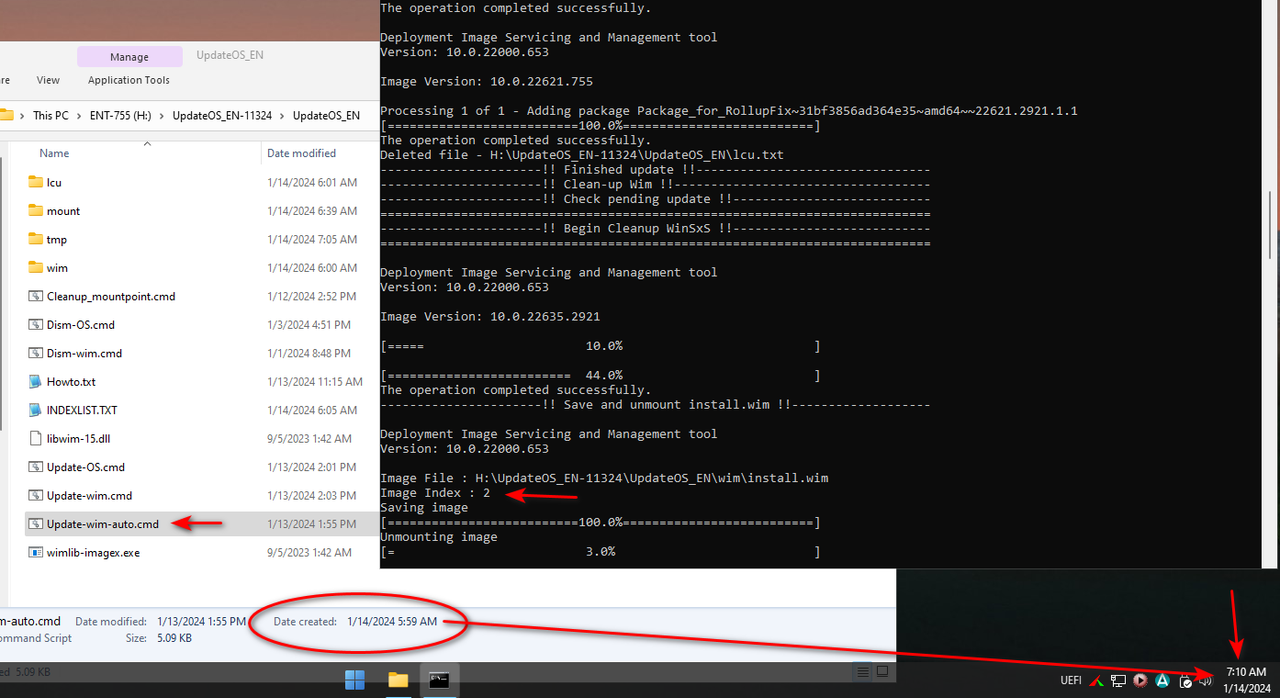The height and width of the screenshot is (698, 1280).
Task: Open the Windows Start button
Action: [355, 680]
